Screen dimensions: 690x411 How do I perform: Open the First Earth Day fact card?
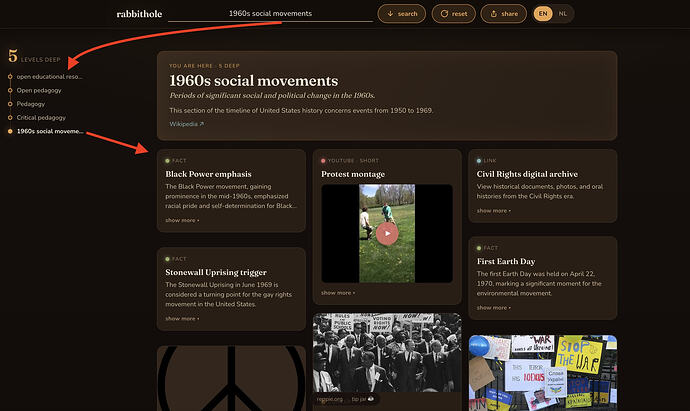click(543, 278)
